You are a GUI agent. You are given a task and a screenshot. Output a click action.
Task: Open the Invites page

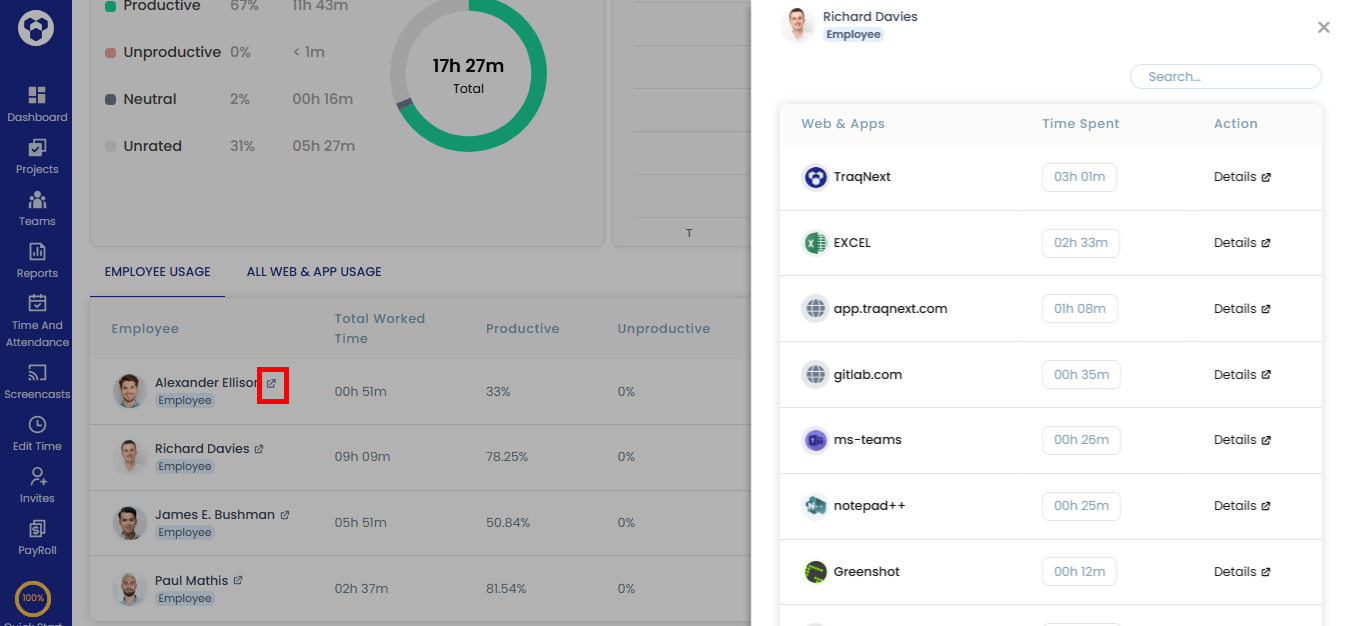tap(37, 485)
